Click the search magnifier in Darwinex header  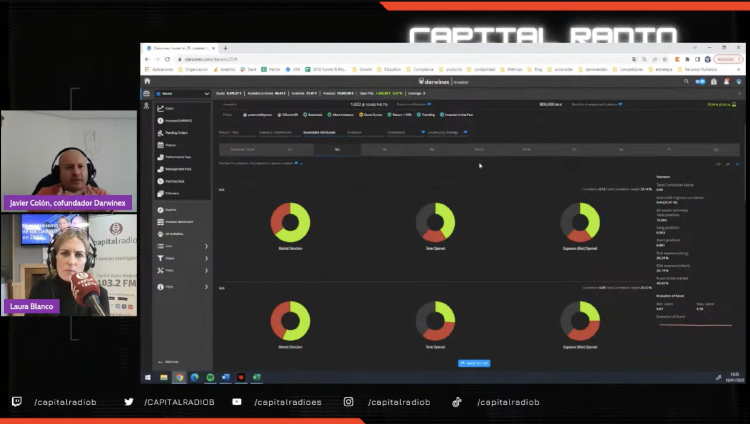click(686, 81)
